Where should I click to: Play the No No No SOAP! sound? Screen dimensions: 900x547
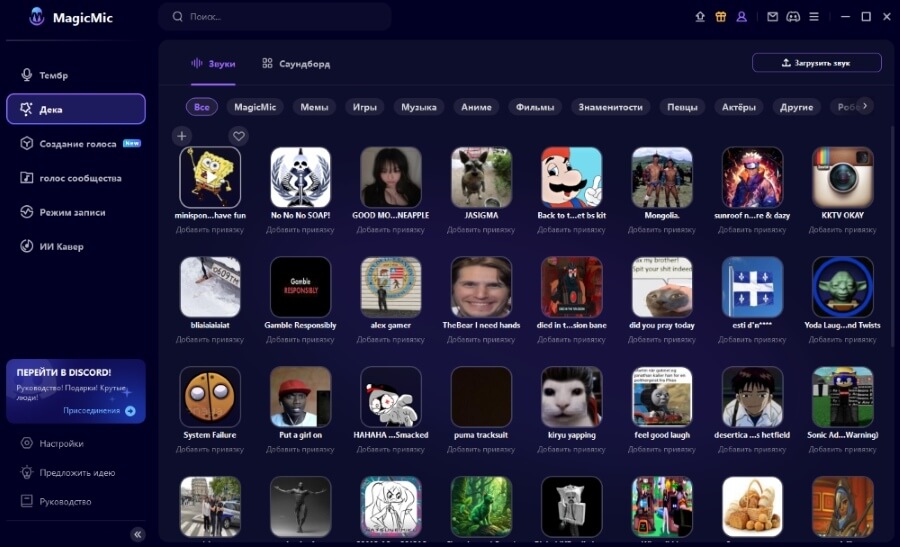(300, 177)
